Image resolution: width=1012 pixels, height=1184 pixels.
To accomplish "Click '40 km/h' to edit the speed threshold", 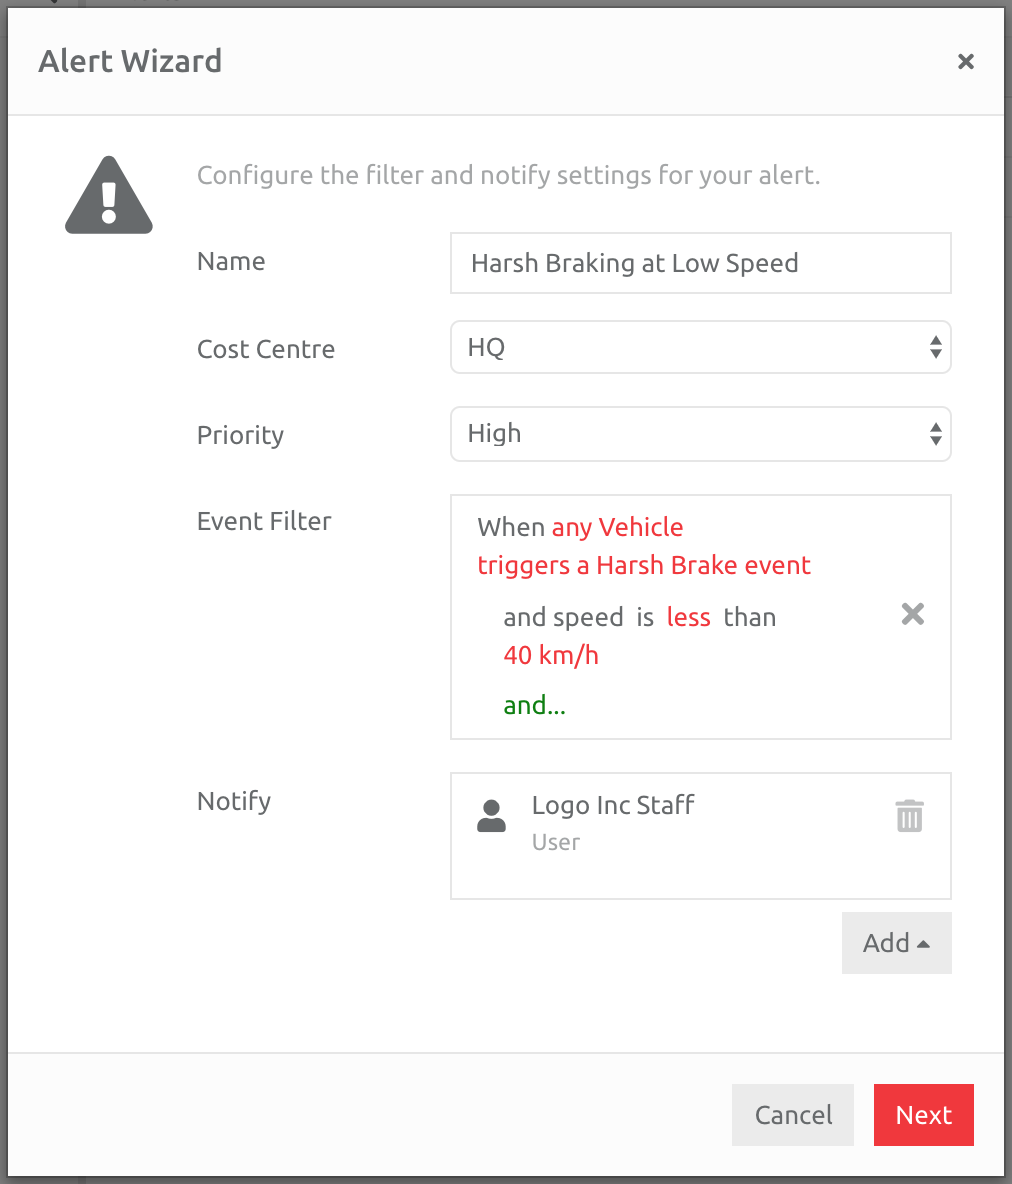I will 551,654.
